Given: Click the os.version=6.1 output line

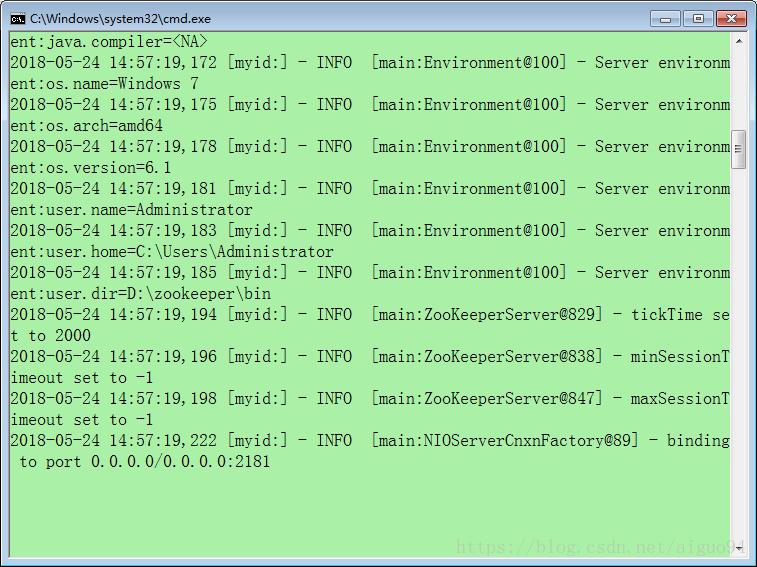Looking at the screenshot, I should (91, 168).
